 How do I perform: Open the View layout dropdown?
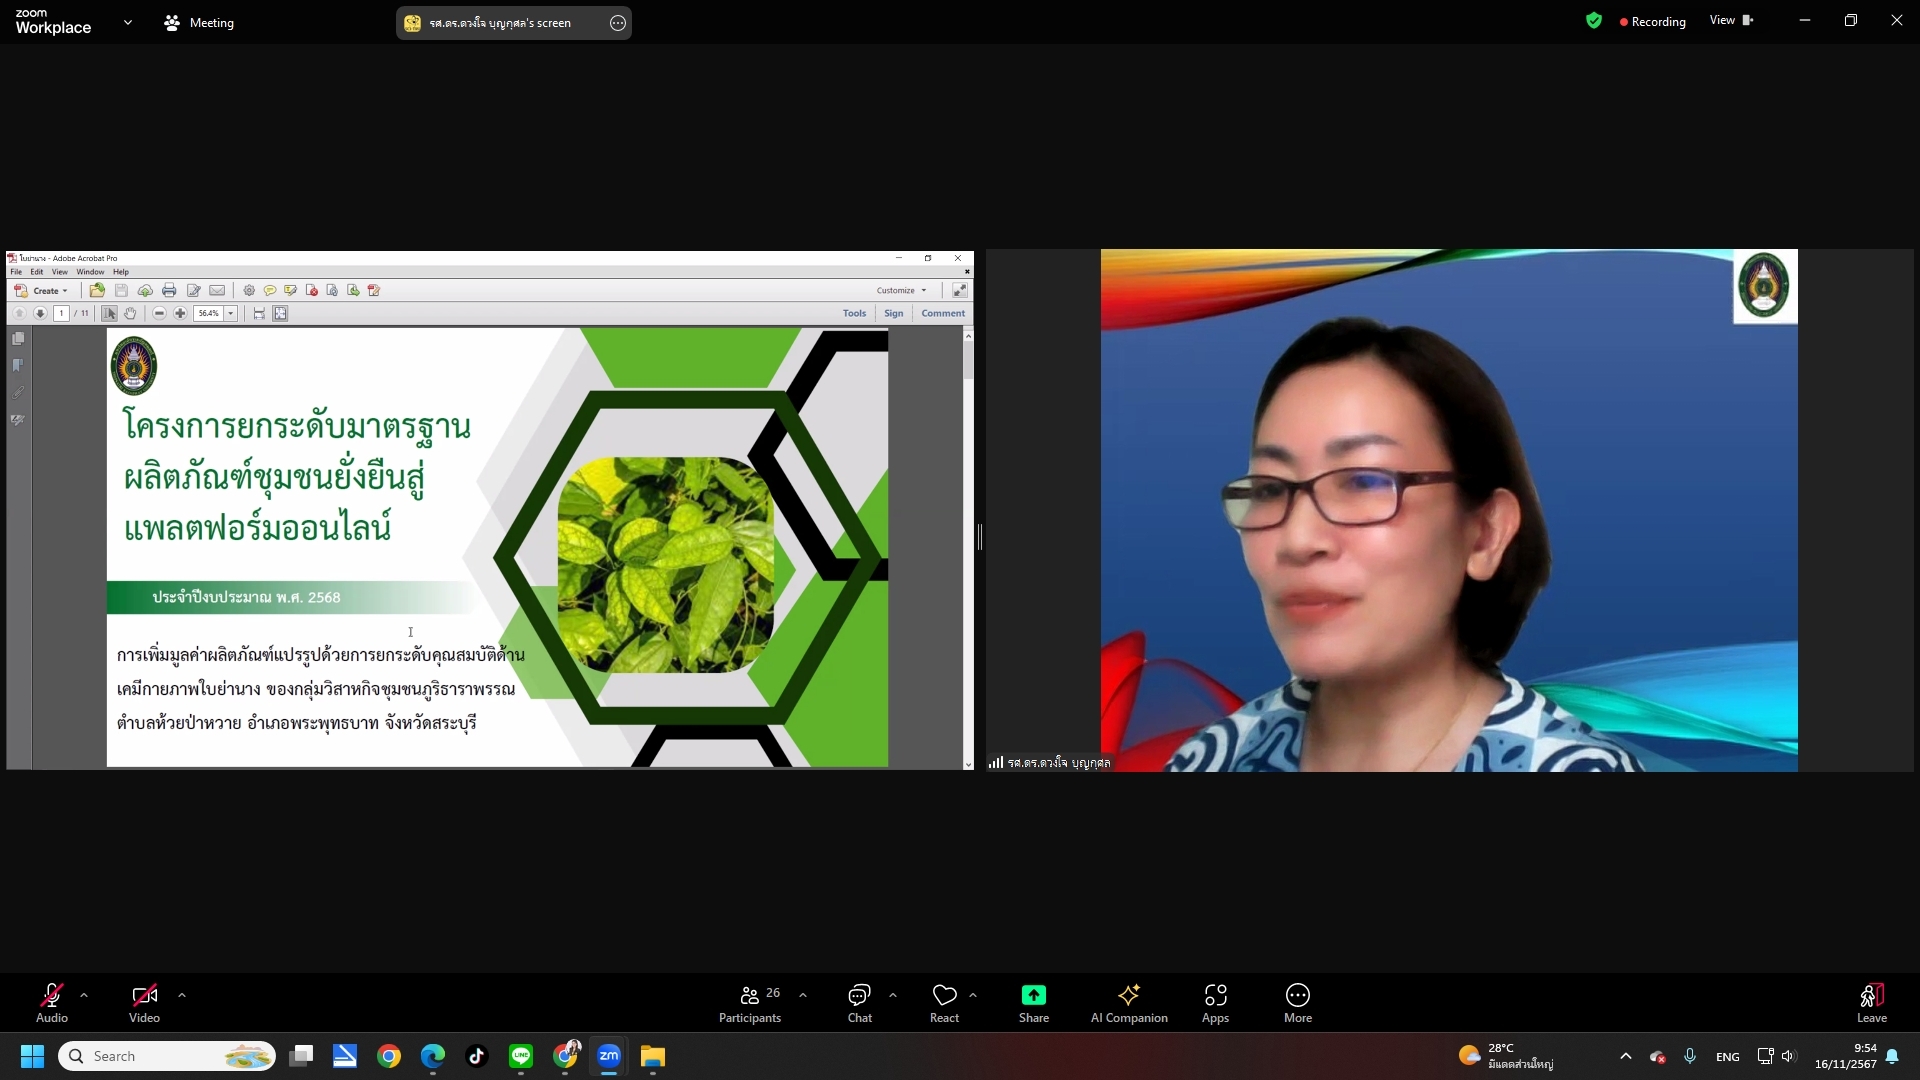pyautogui.click(x=1732, y=20)
